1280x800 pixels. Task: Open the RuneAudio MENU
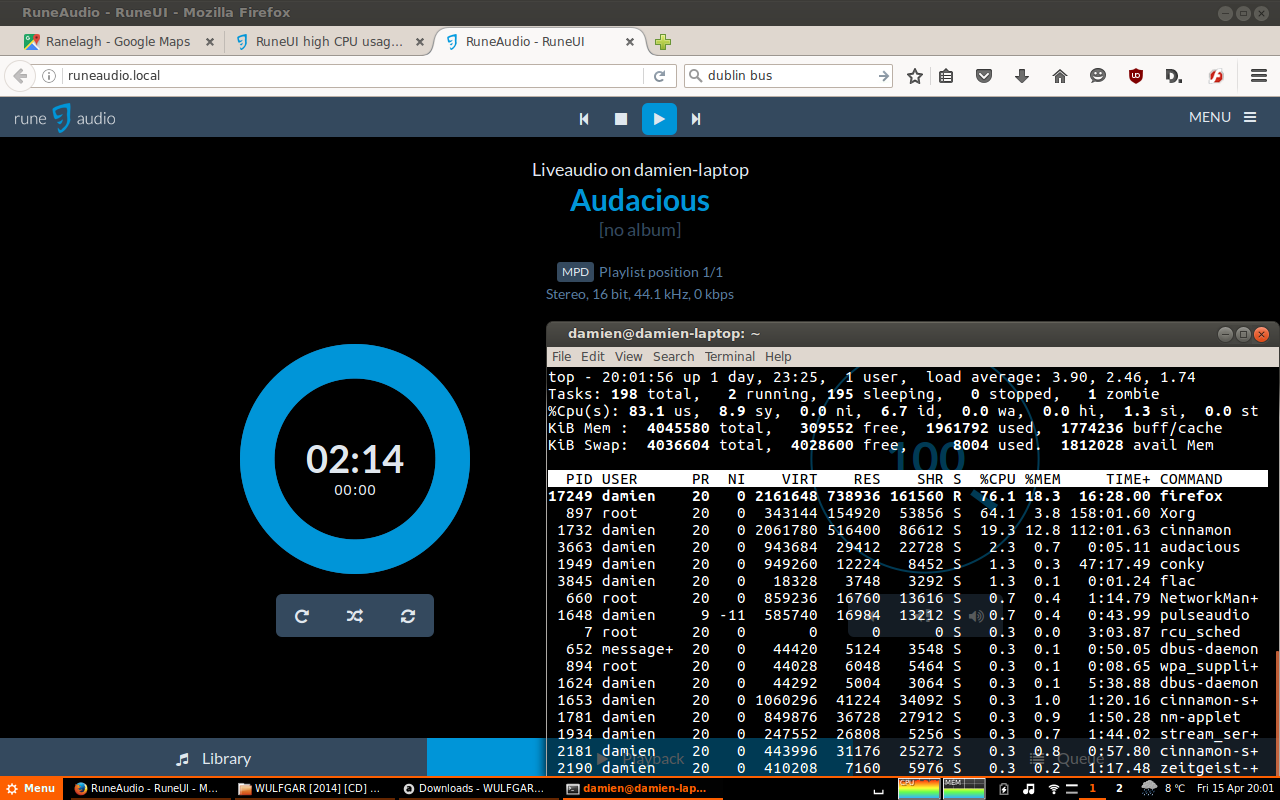(1222, 117)
